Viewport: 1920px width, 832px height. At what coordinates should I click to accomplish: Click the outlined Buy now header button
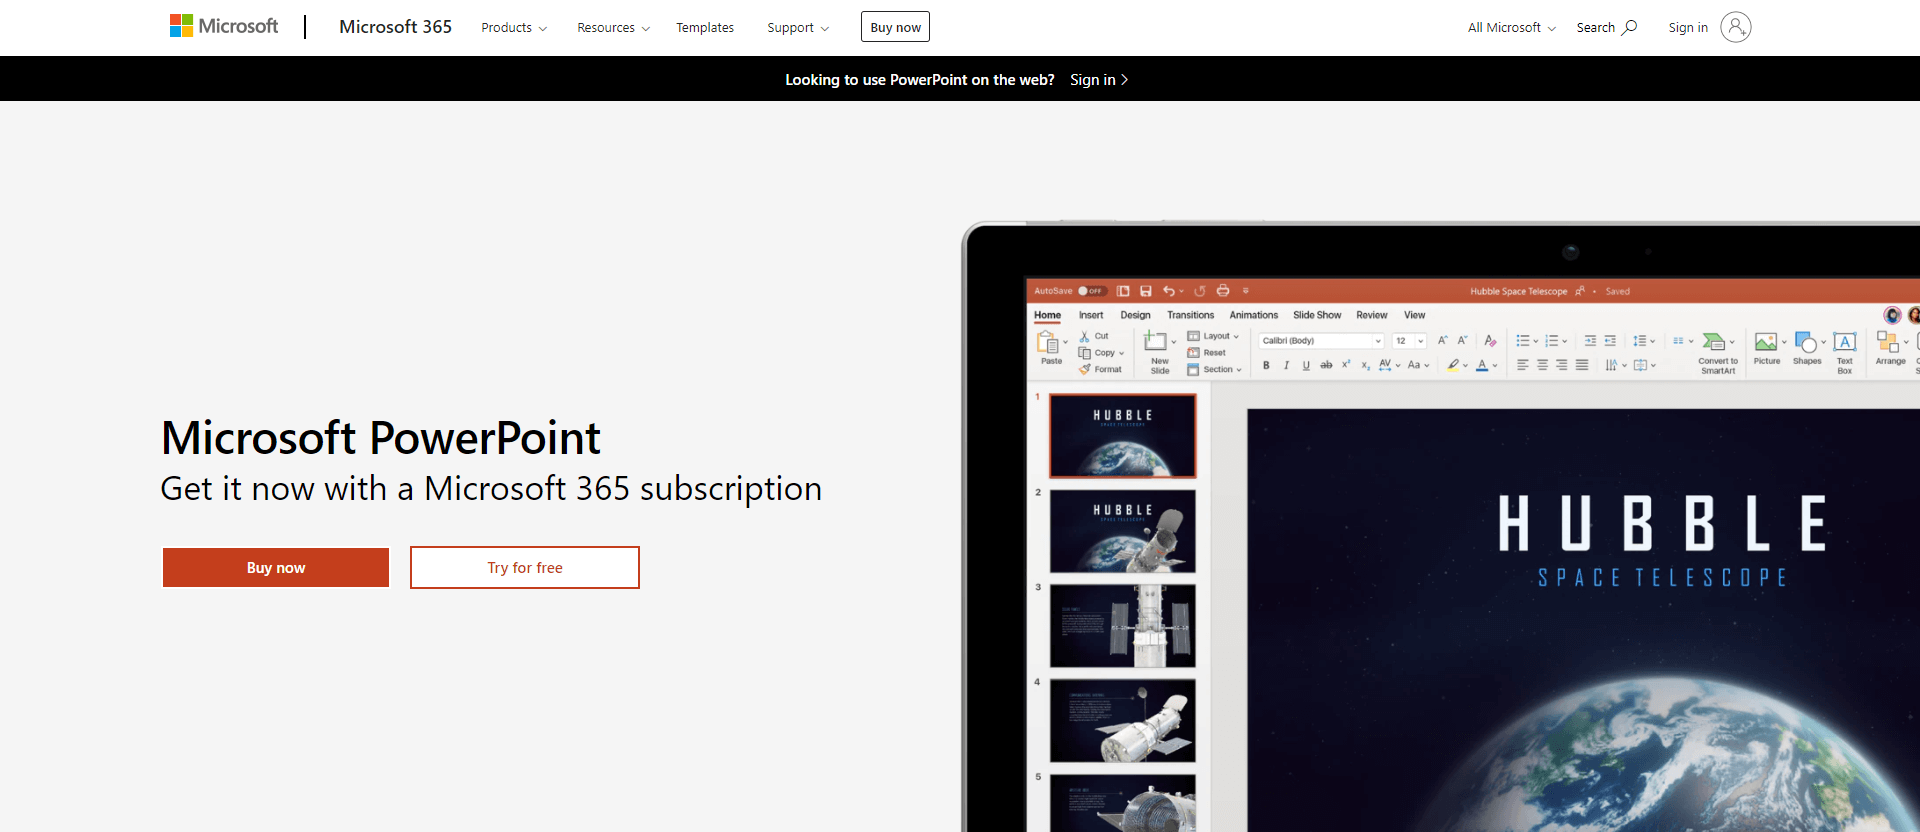point(895,27)
